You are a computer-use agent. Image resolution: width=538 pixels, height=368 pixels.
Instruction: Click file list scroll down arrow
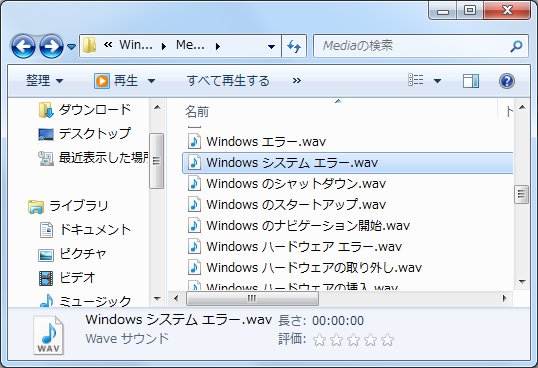coord(522,282)
